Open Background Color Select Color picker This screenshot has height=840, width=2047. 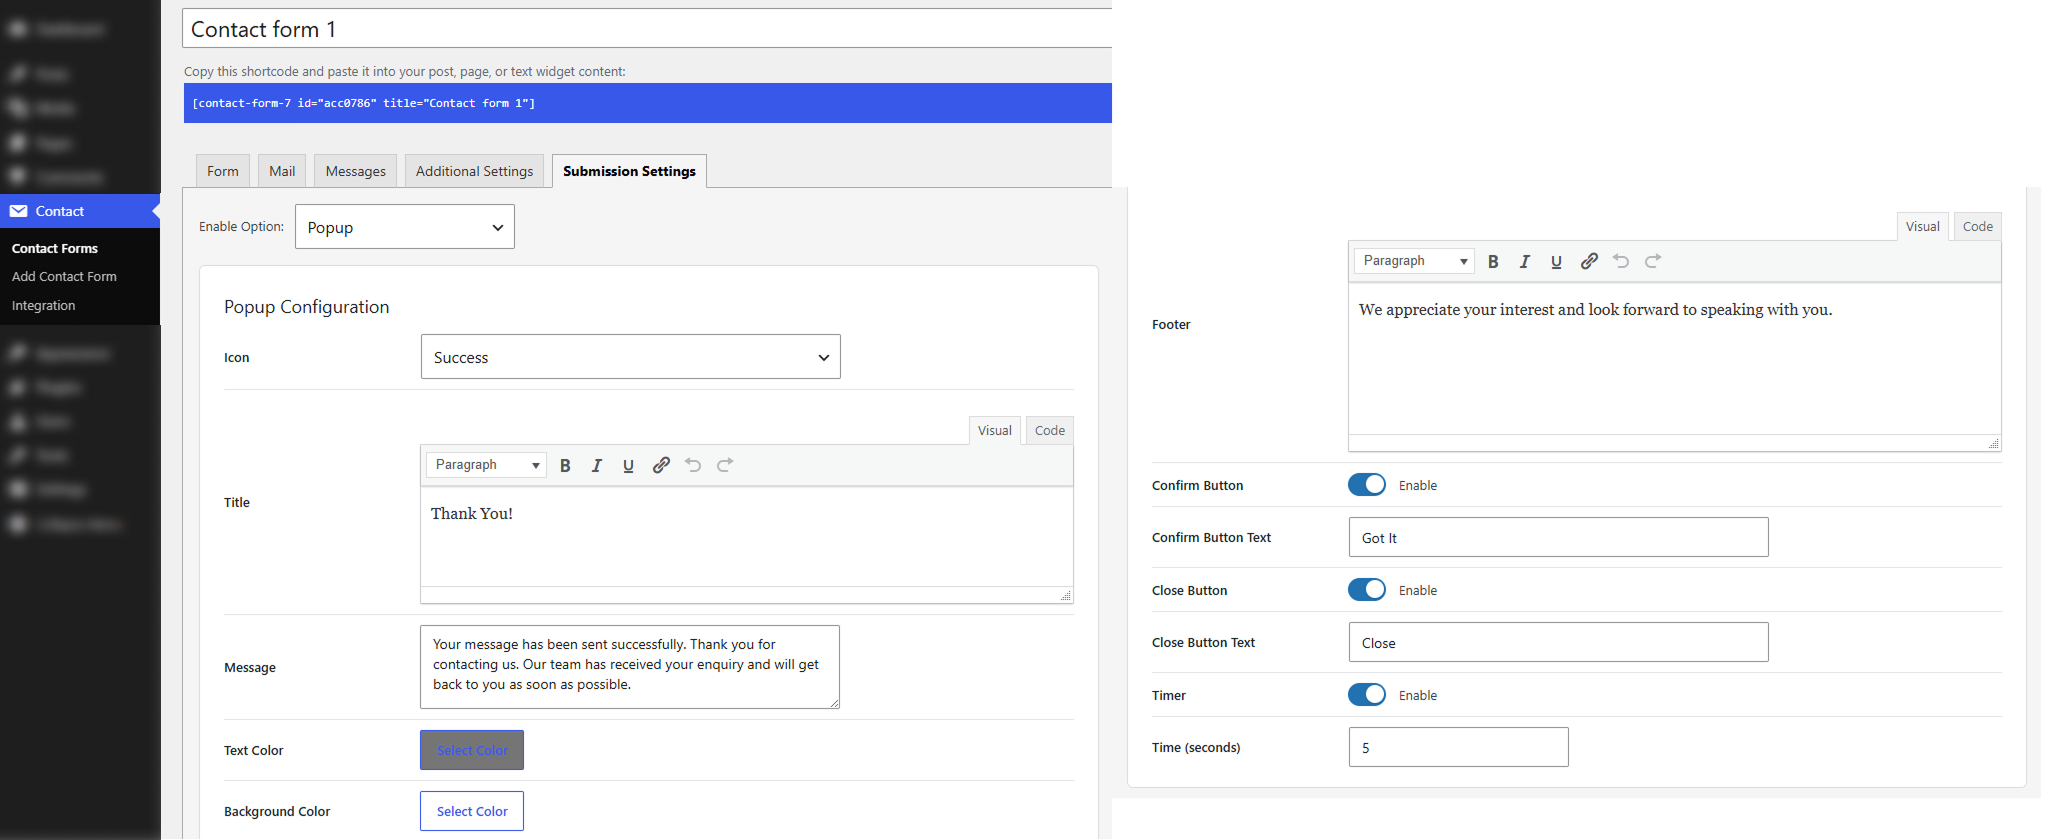tap(472, 811)
